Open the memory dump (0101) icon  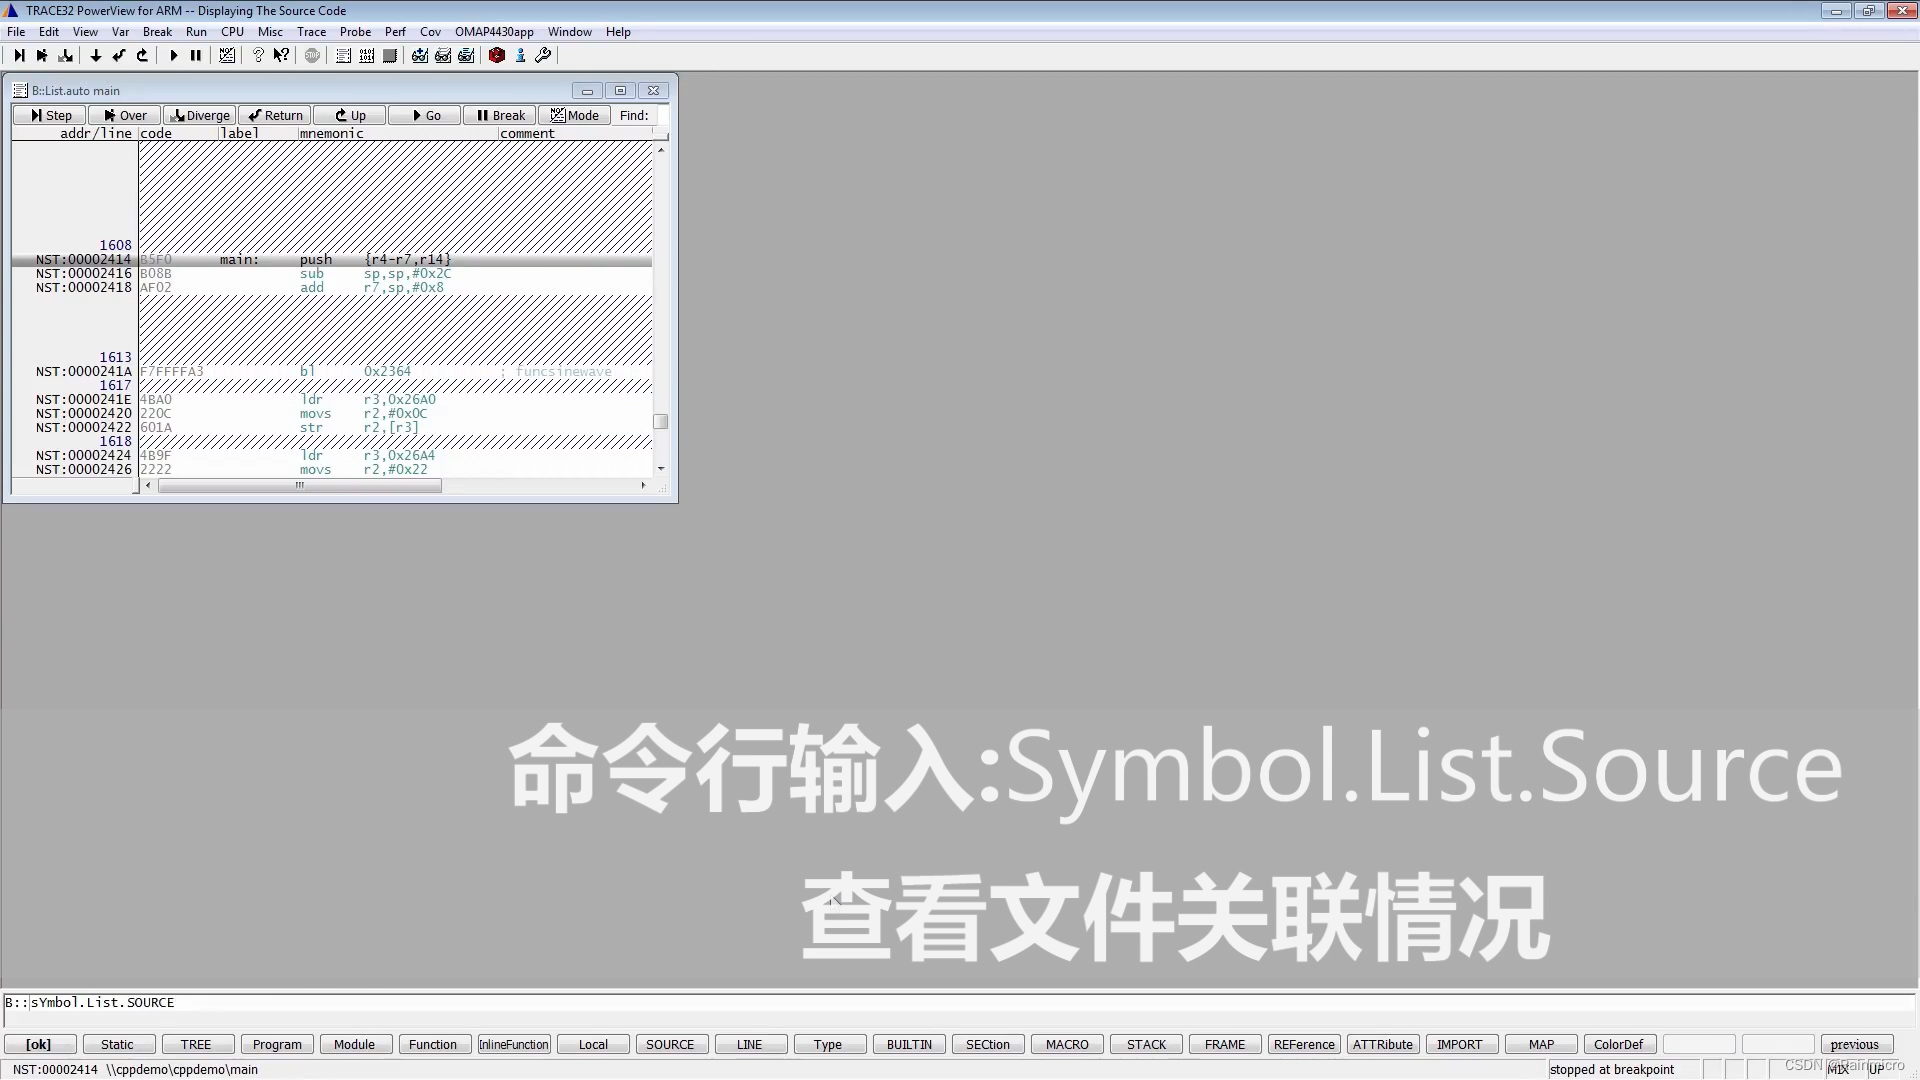point(367,56)
